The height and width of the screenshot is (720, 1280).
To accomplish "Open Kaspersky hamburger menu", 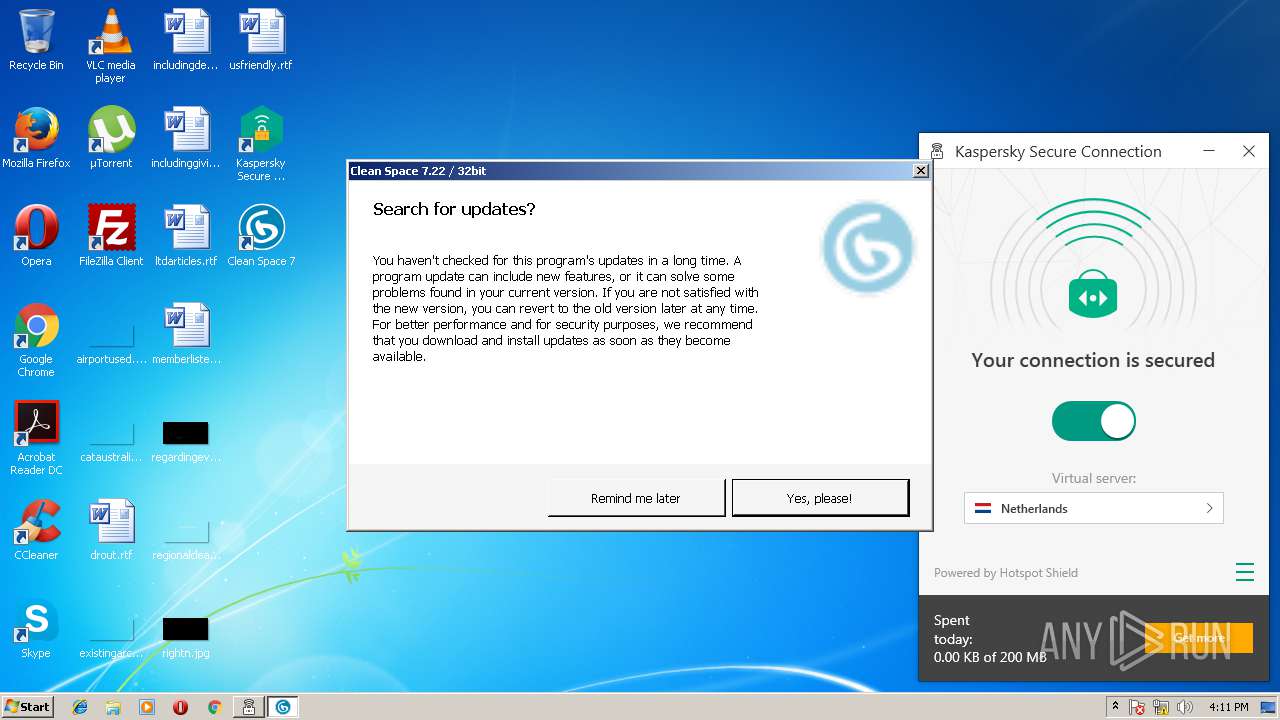I will (x=1244, y=572).
